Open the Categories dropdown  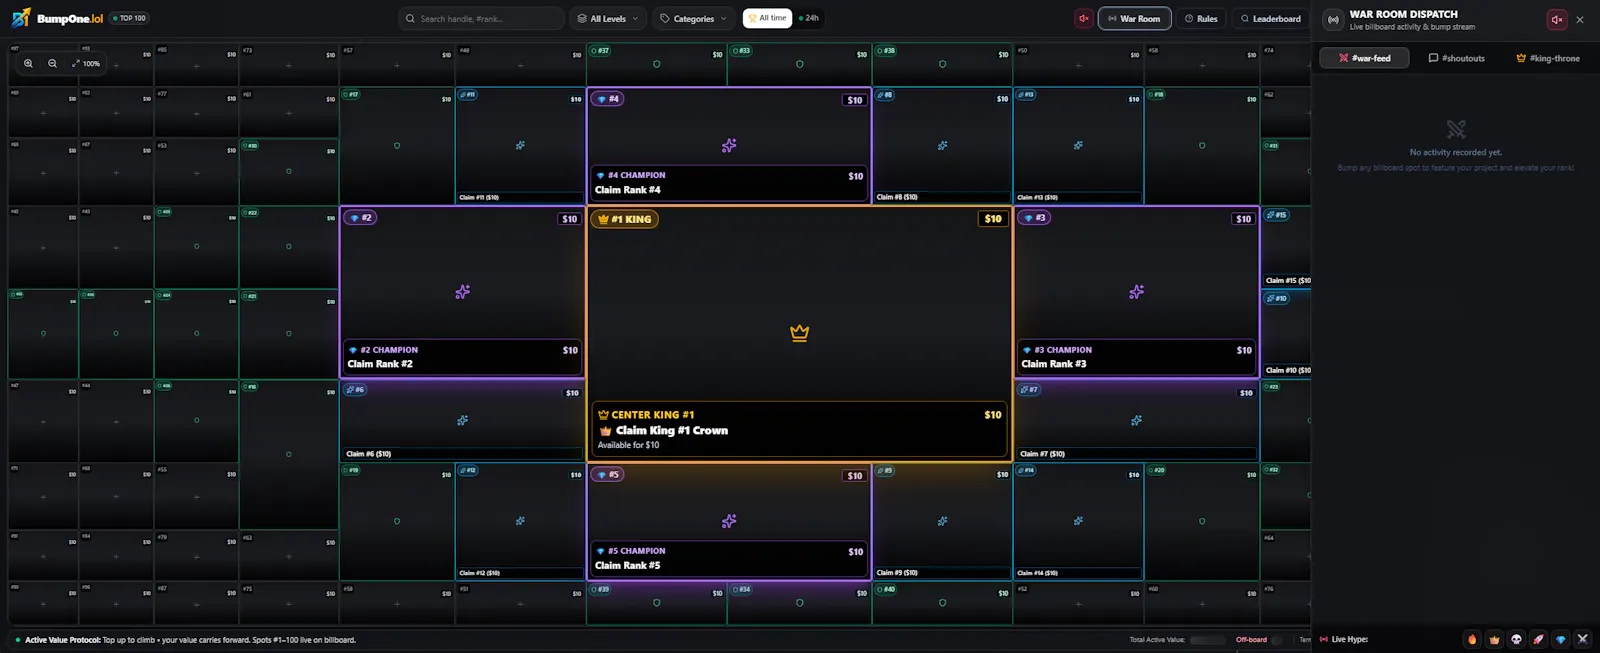pyautogui.click(x=693, y=18)
